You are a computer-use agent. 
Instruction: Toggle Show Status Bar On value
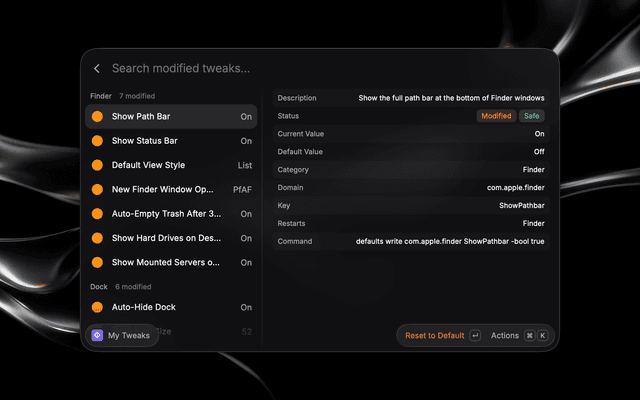click(246, 141)
